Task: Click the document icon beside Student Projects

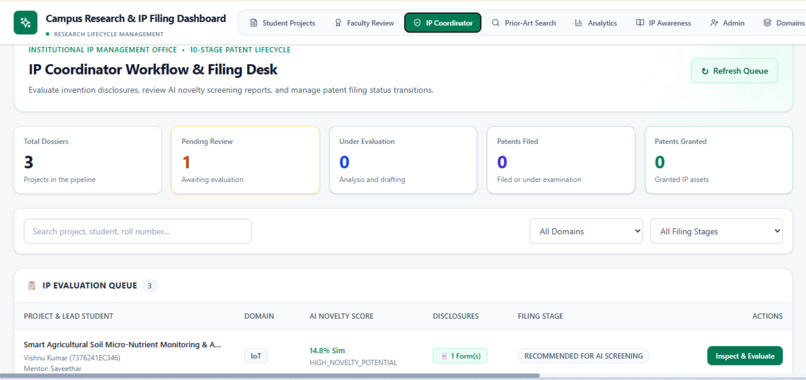Action: [x=253, y=23]
